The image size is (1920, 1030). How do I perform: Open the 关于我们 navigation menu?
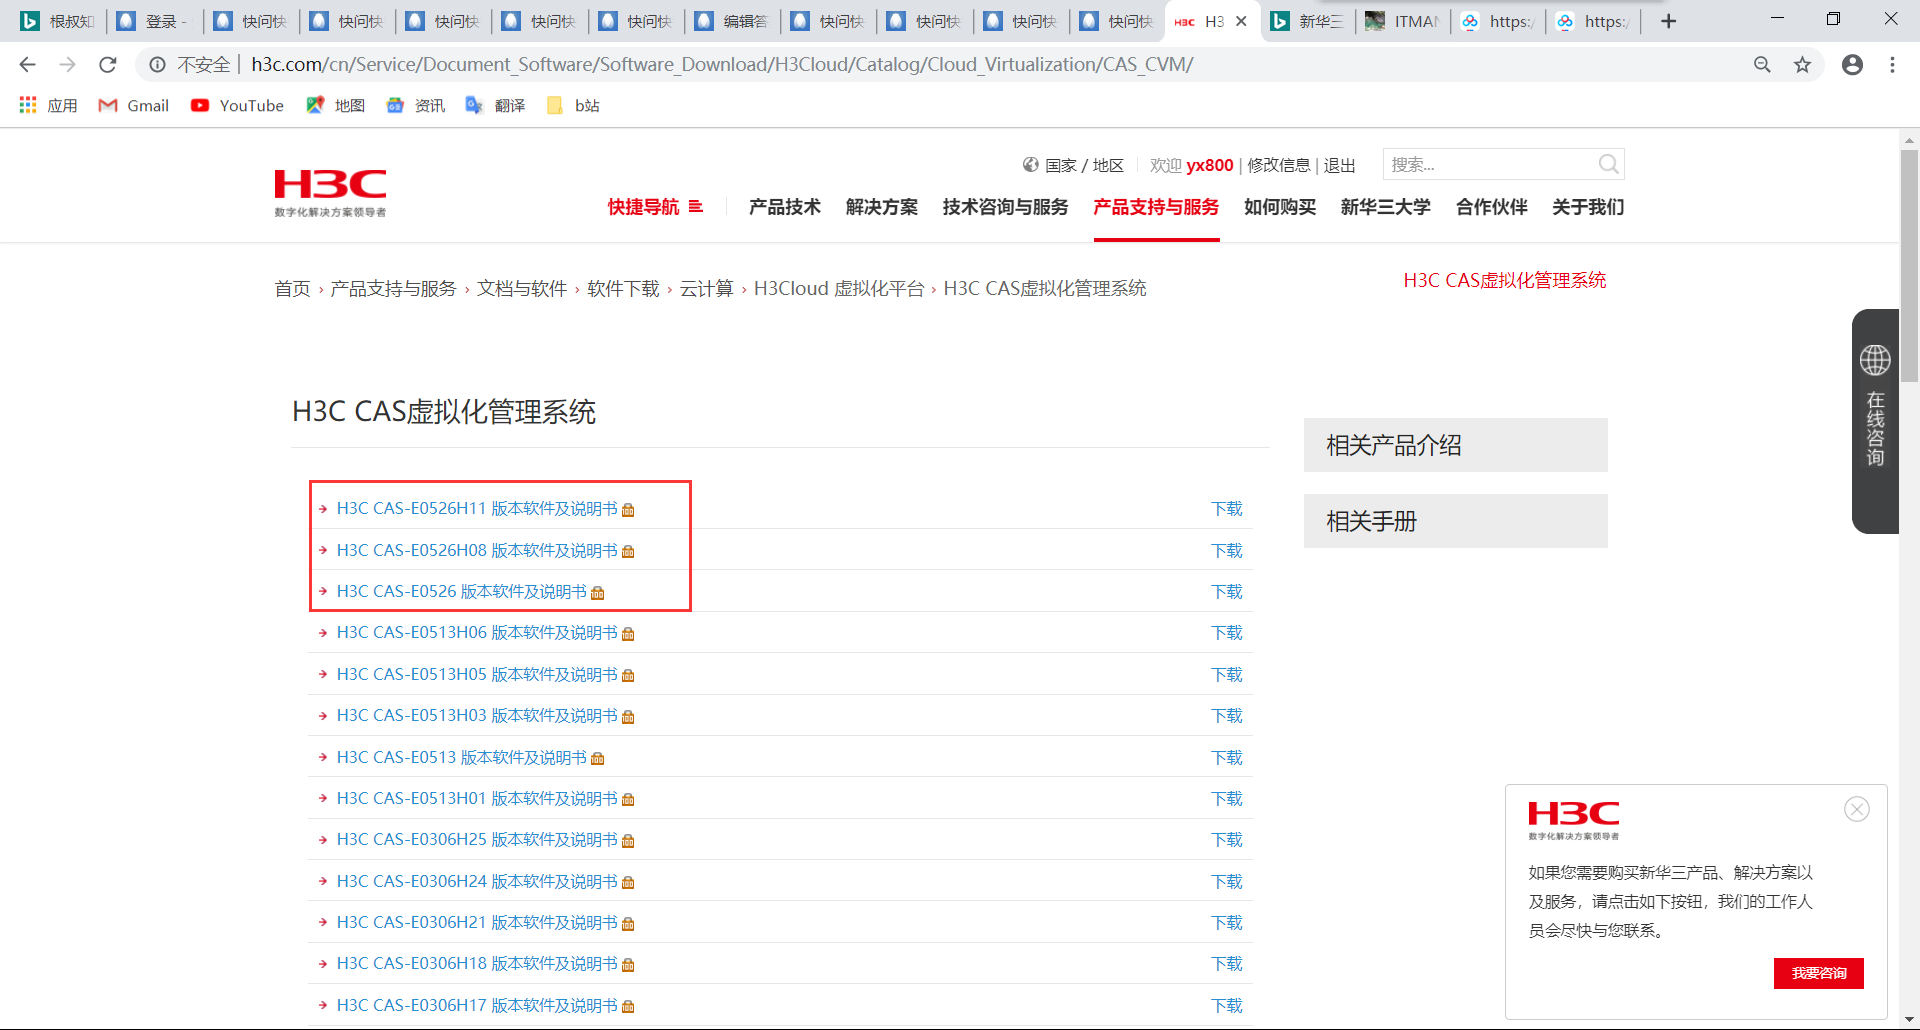coord(1588,207)
